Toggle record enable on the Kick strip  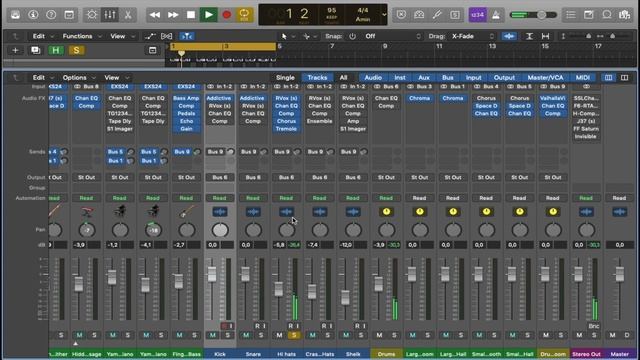(x=224, y=326)
